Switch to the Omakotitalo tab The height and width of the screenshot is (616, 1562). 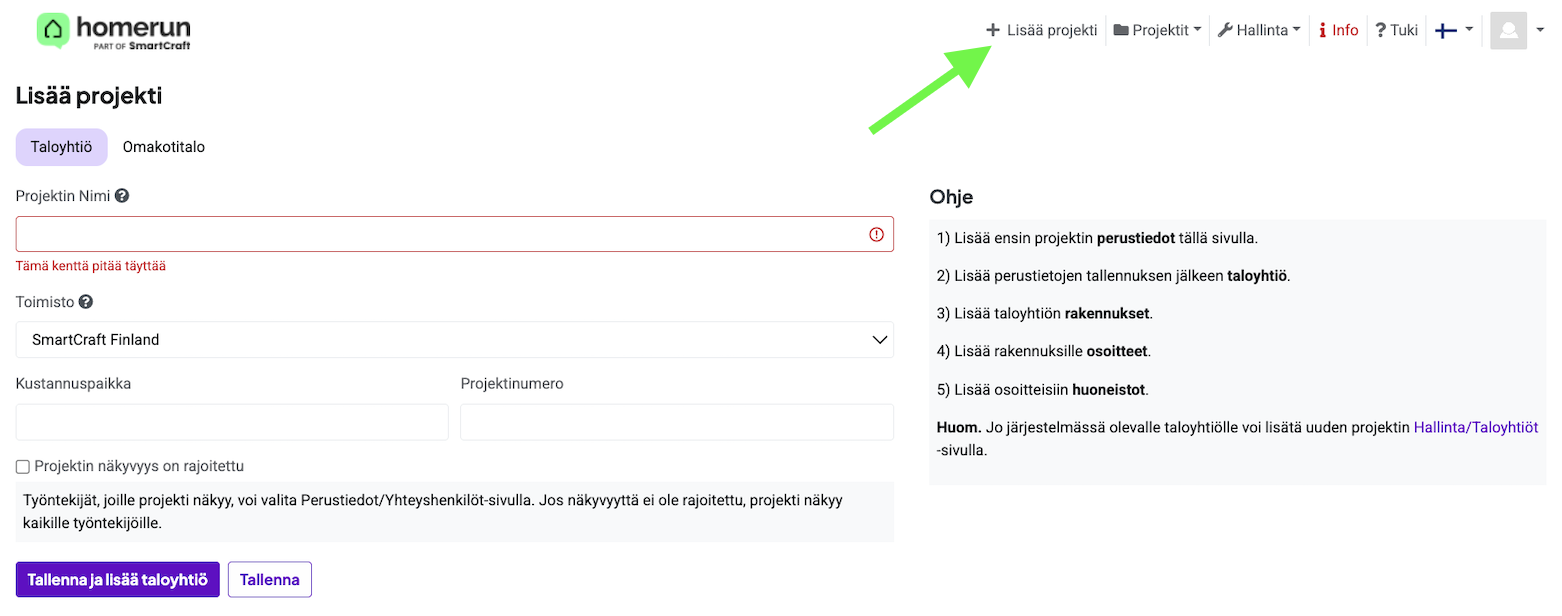tap(164, 147)
